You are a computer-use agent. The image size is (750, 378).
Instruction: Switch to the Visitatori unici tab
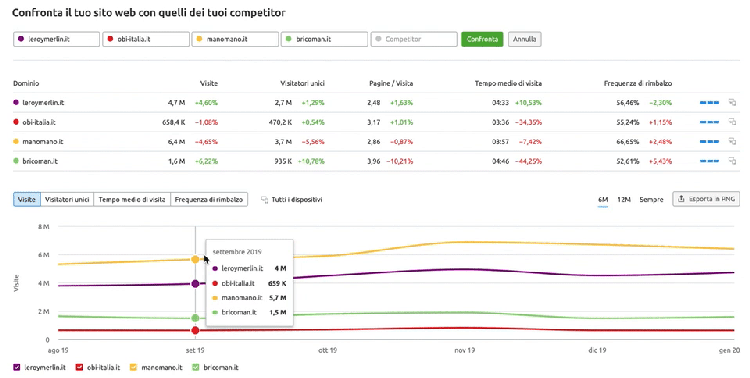[x=67, y=200]
